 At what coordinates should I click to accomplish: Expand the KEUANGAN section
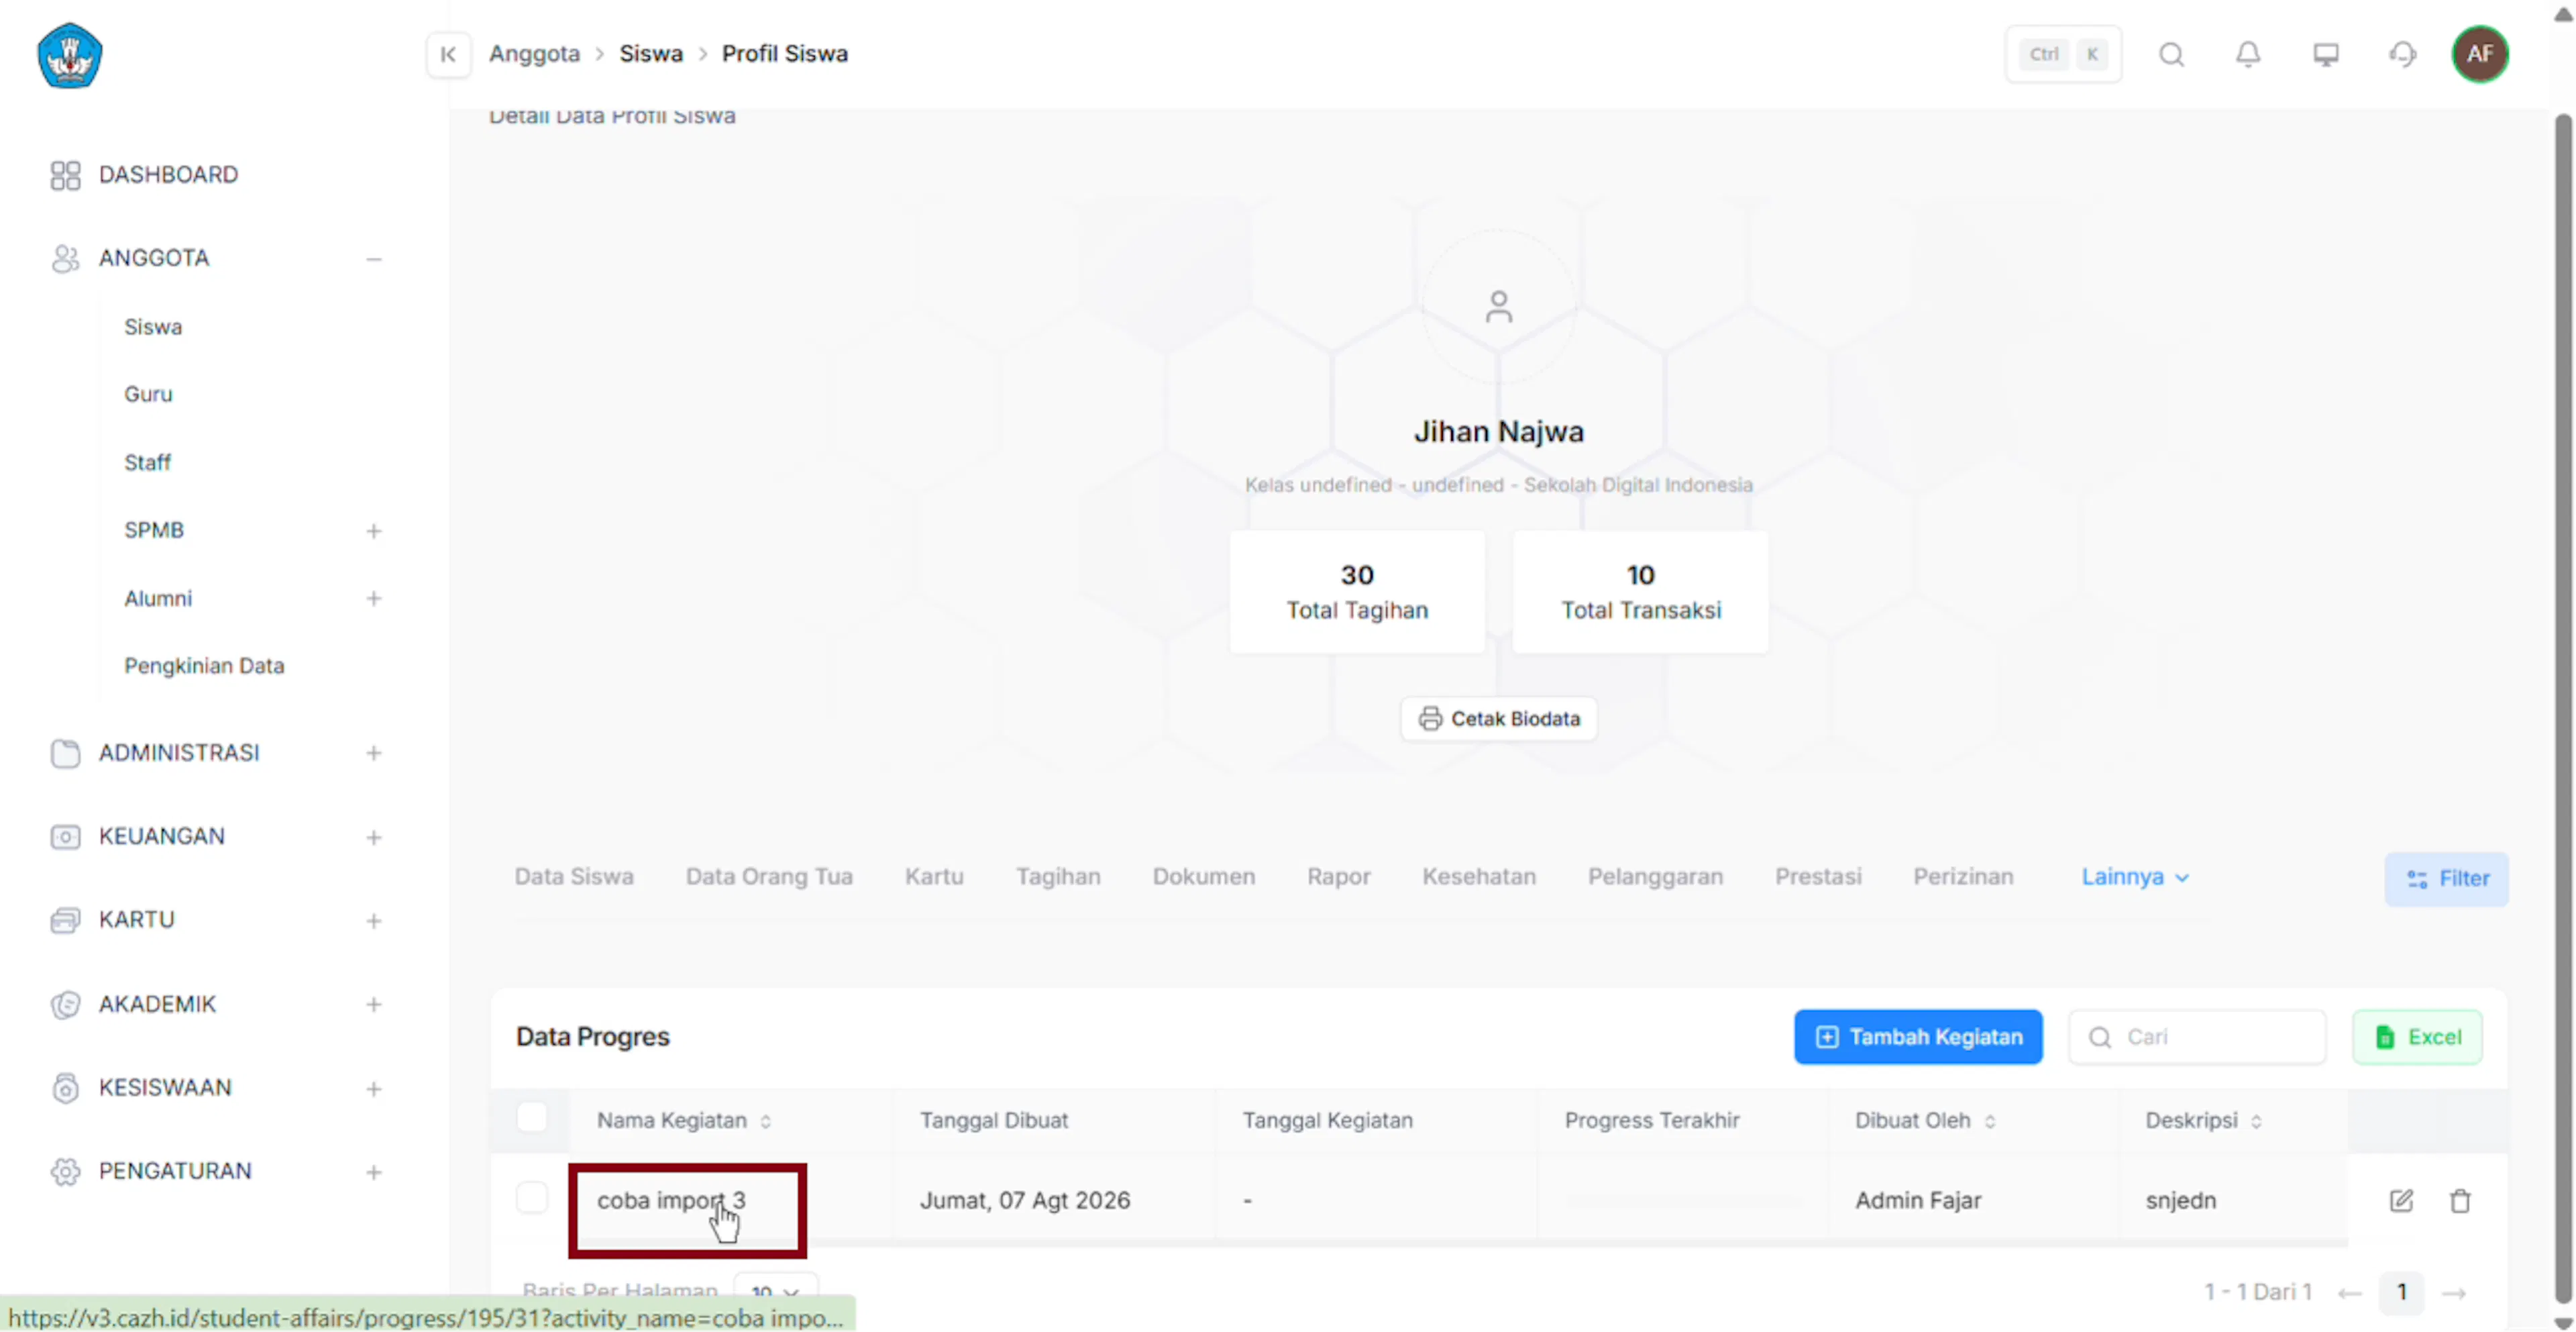[x=373, y=837]
